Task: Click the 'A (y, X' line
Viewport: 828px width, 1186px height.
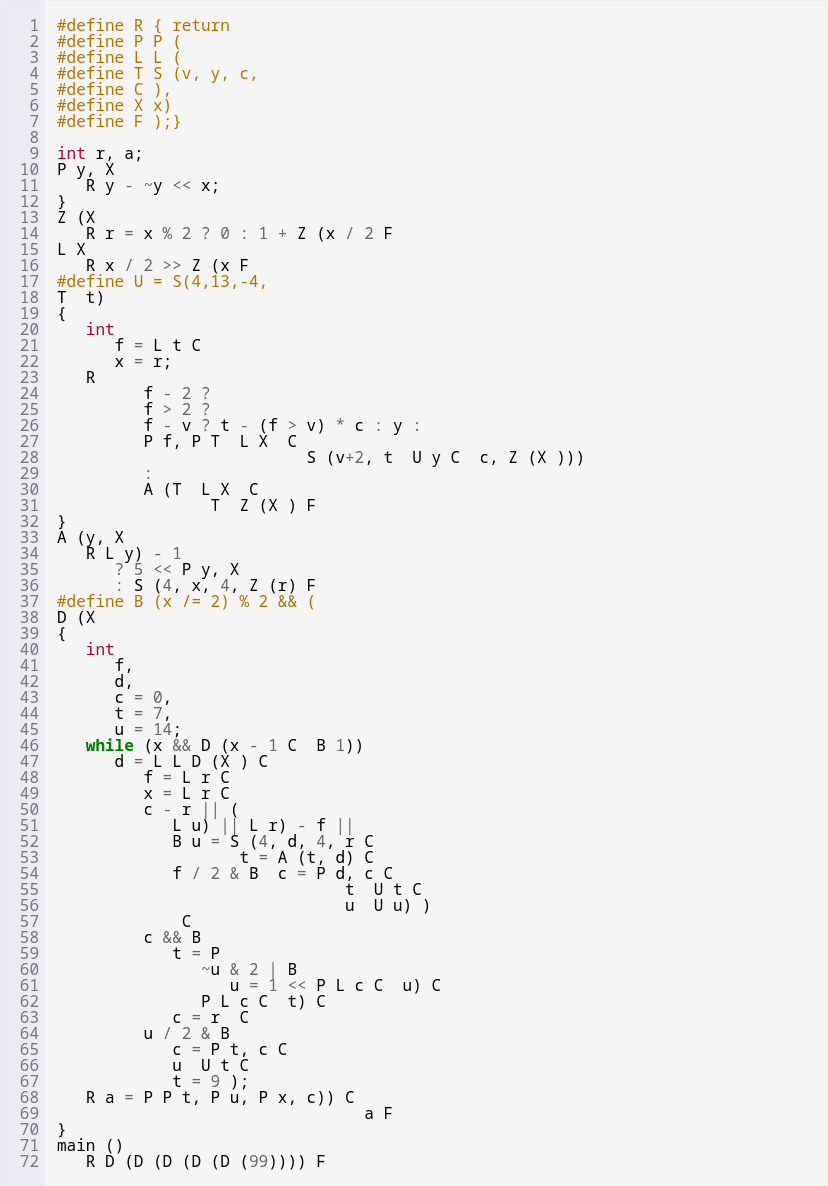Action: 90,538
